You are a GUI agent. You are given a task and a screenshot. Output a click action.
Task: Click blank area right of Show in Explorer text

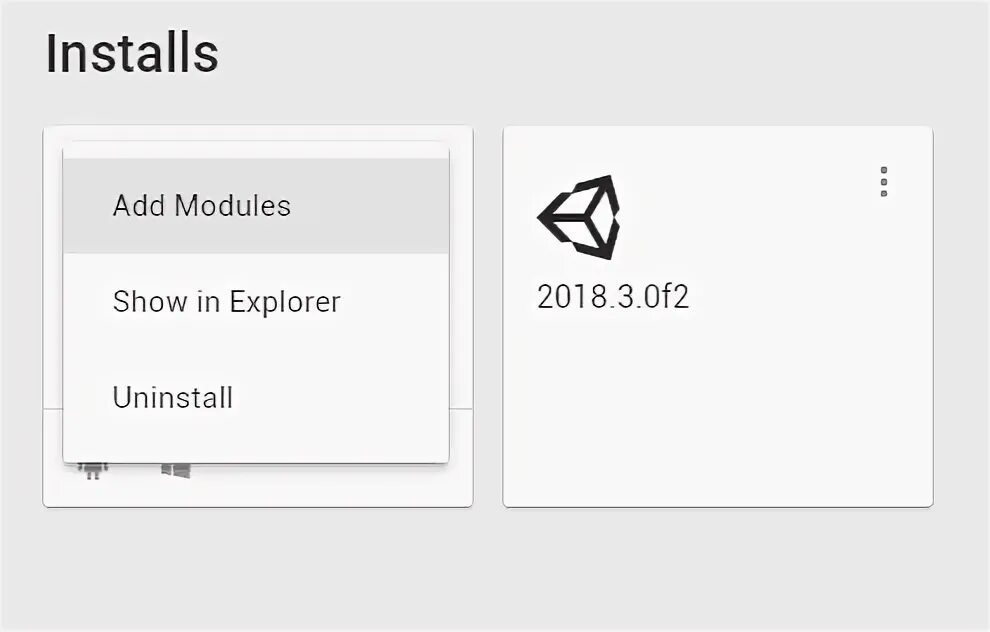click(400, 302)
